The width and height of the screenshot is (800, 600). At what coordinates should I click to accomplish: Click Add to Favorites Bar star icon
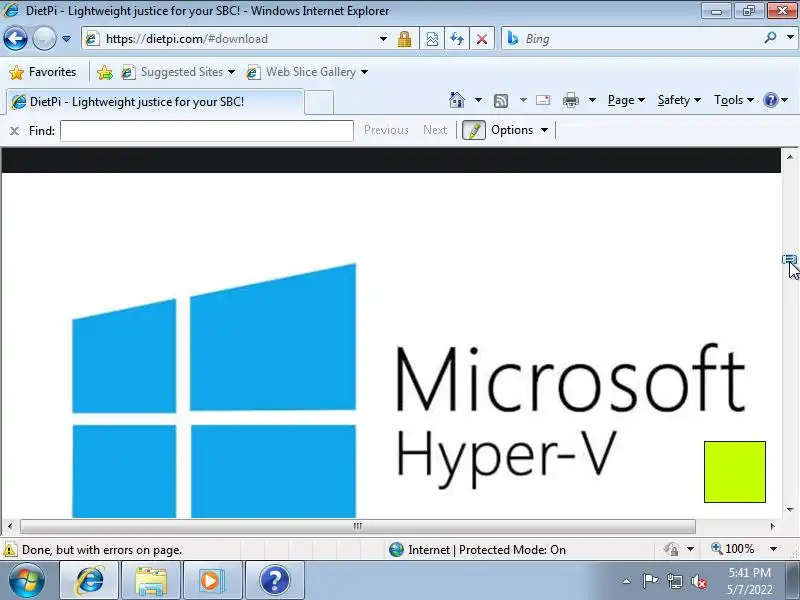coord(105,72)
